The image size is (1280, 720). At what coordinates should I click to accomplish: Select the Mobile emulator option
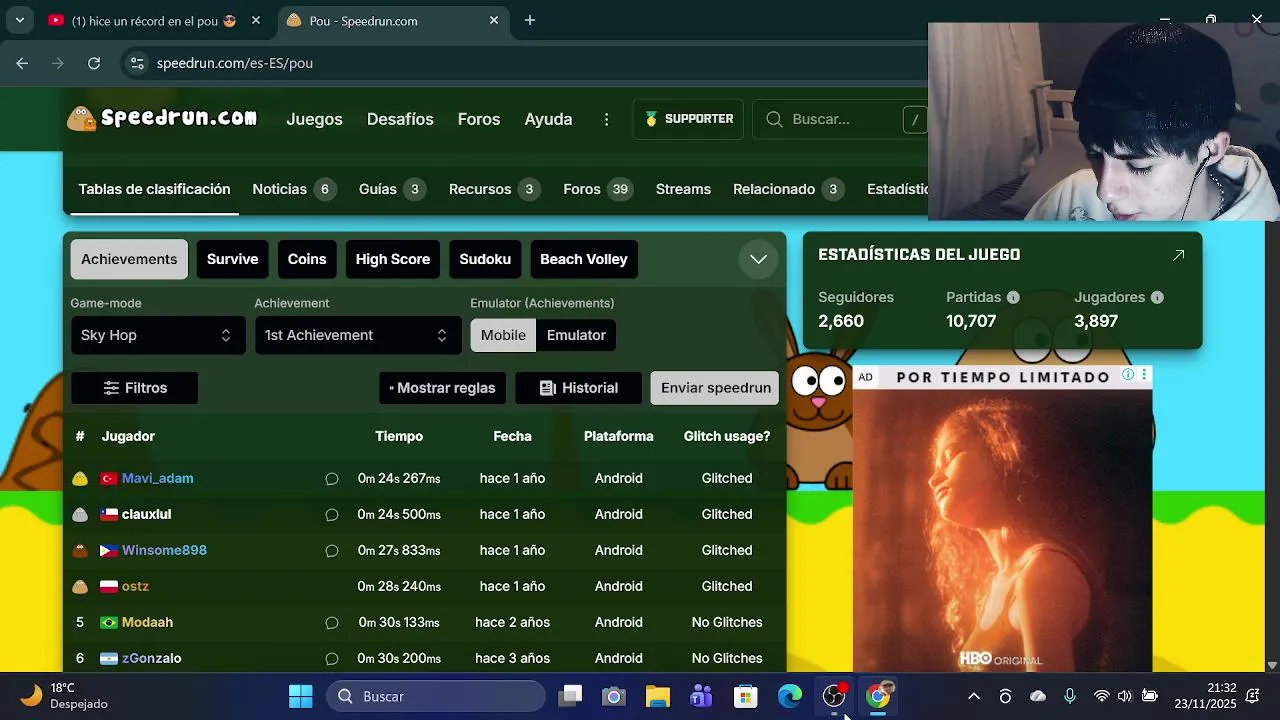coord(503,335)
